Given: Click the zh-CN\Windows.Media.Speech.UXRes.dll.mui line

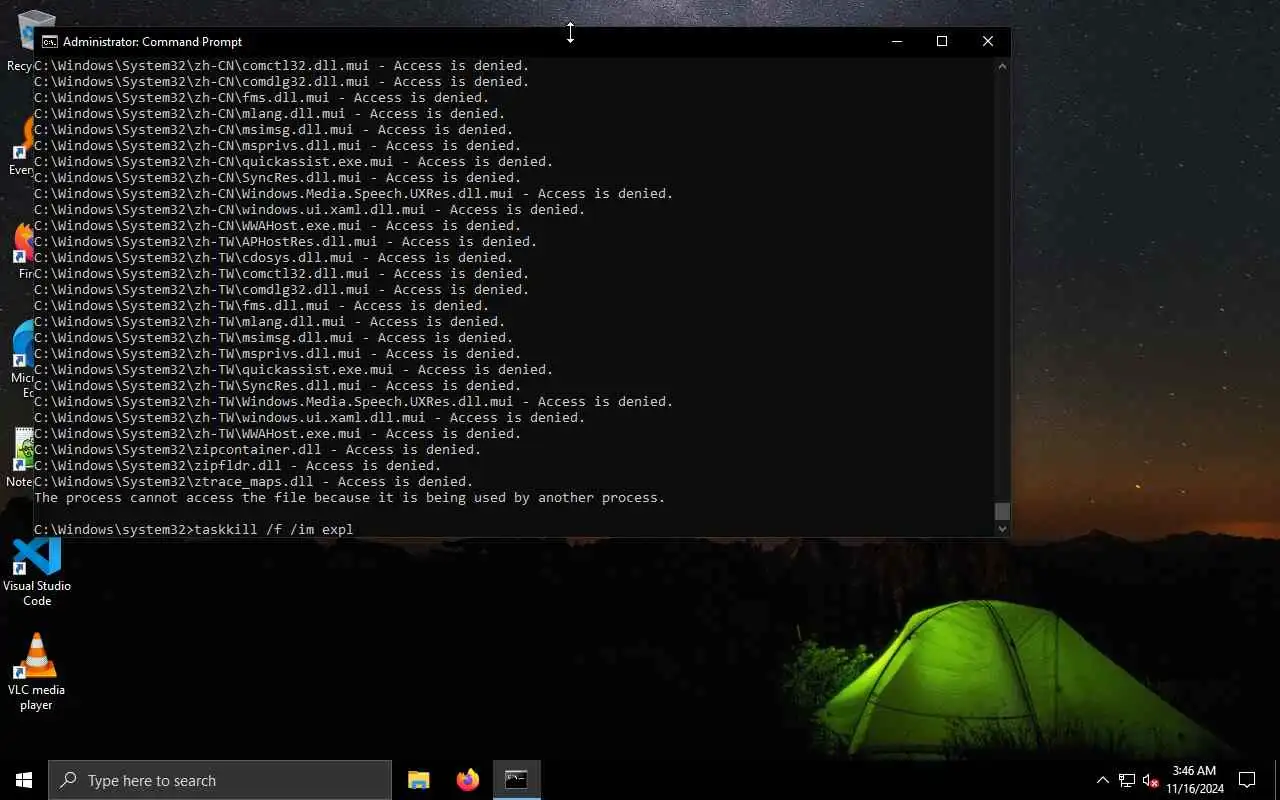Looking at the screenshot, I should coord(354,193).
